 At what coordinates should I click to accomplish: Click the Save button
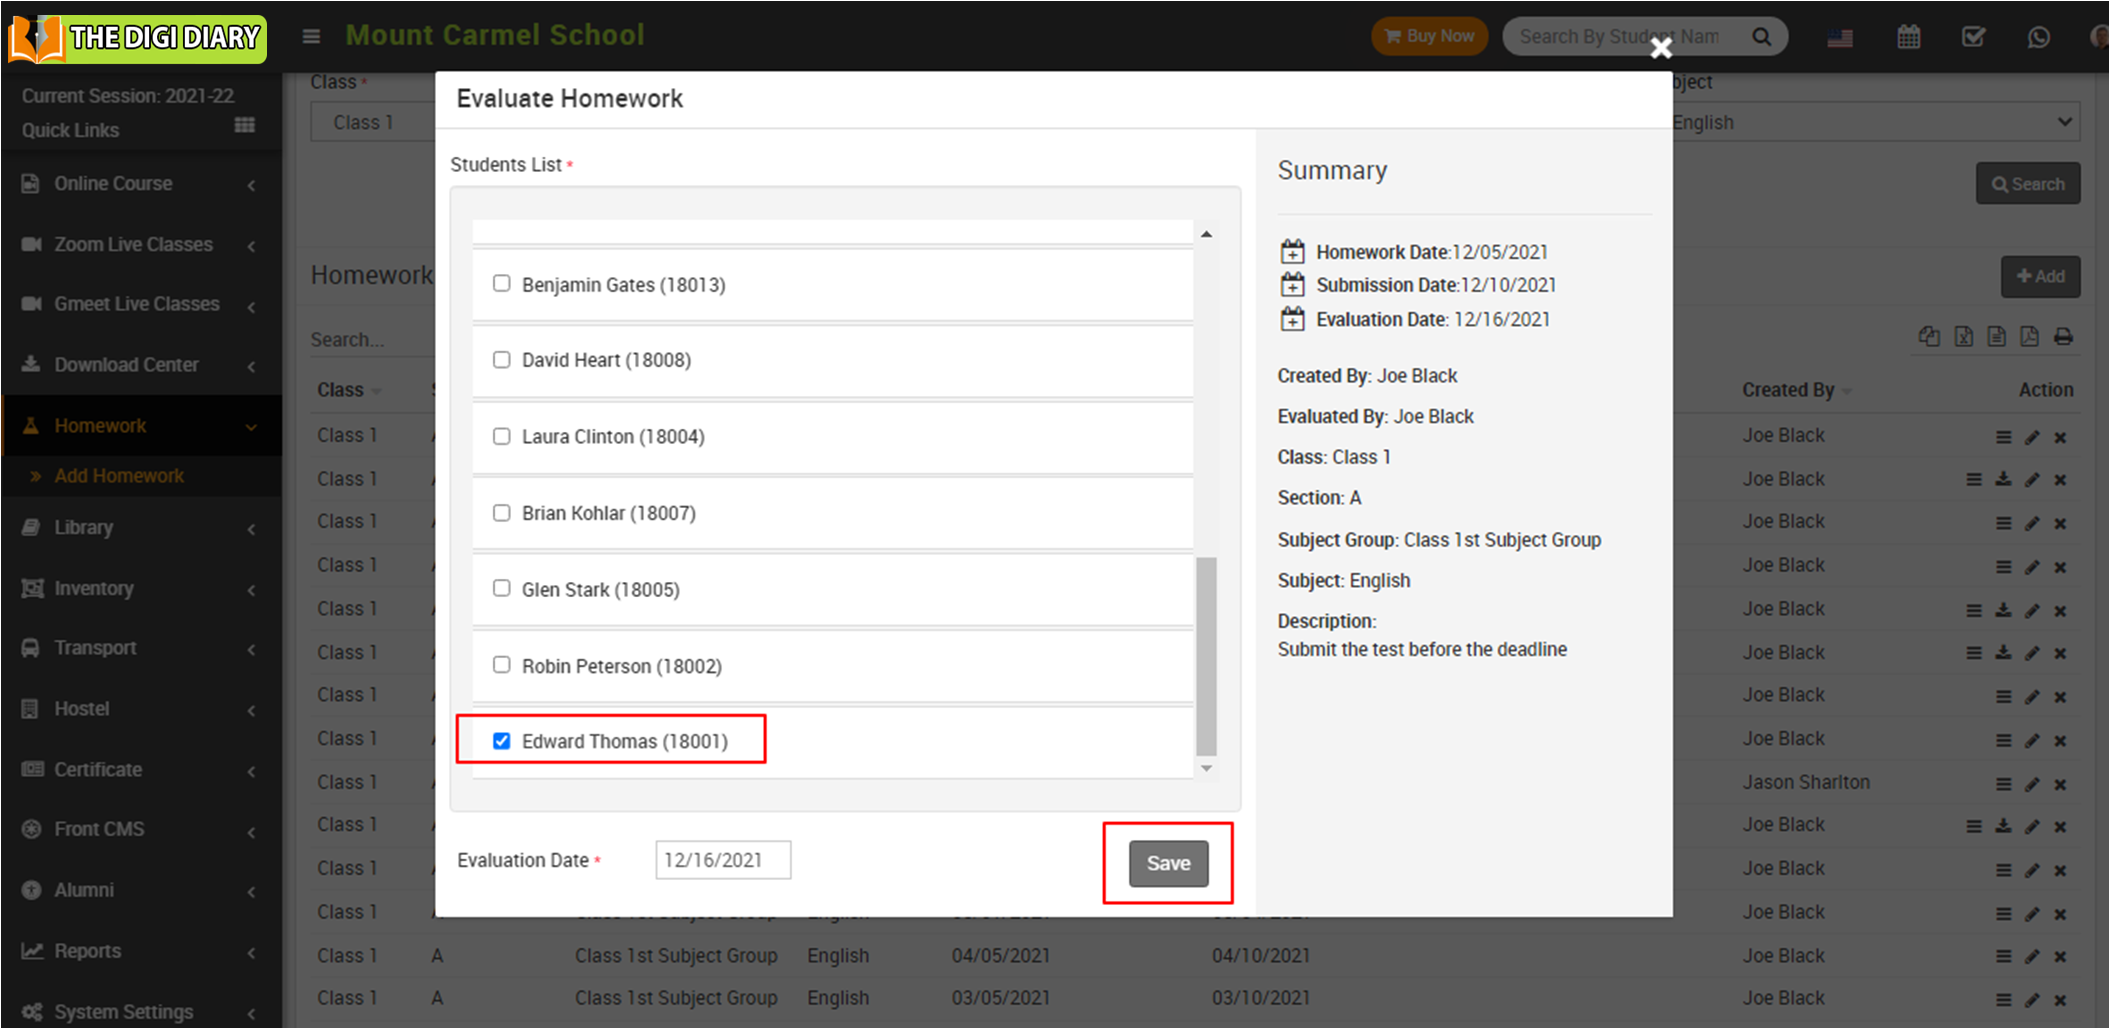tap(1167, 863)
